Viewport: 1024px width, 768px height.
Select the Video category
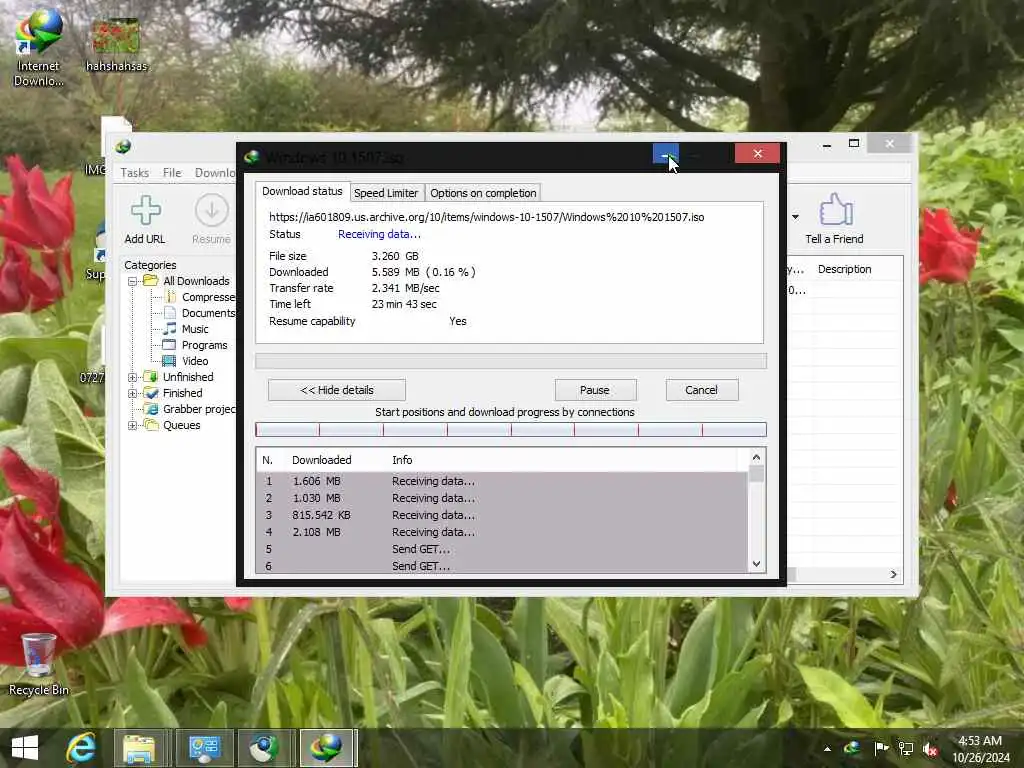coord(186,360)
